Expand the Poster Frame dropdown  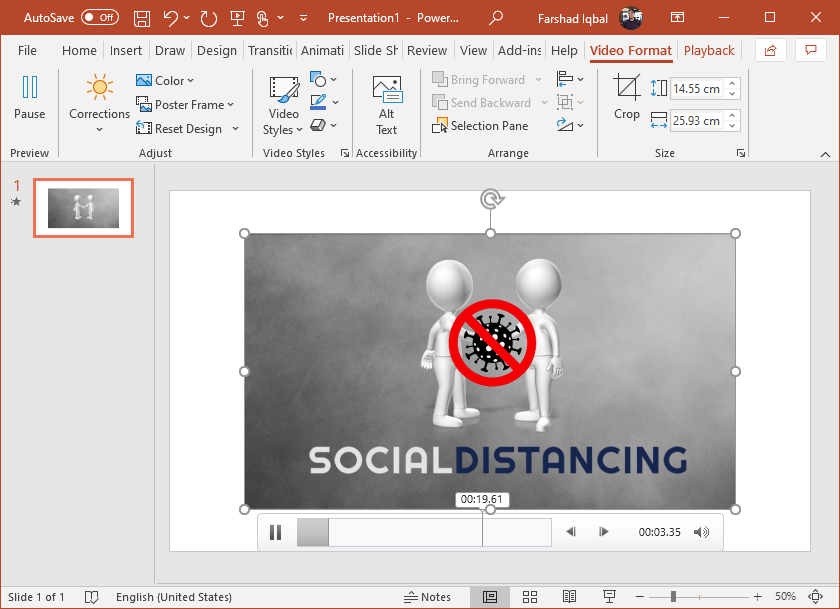186,105
